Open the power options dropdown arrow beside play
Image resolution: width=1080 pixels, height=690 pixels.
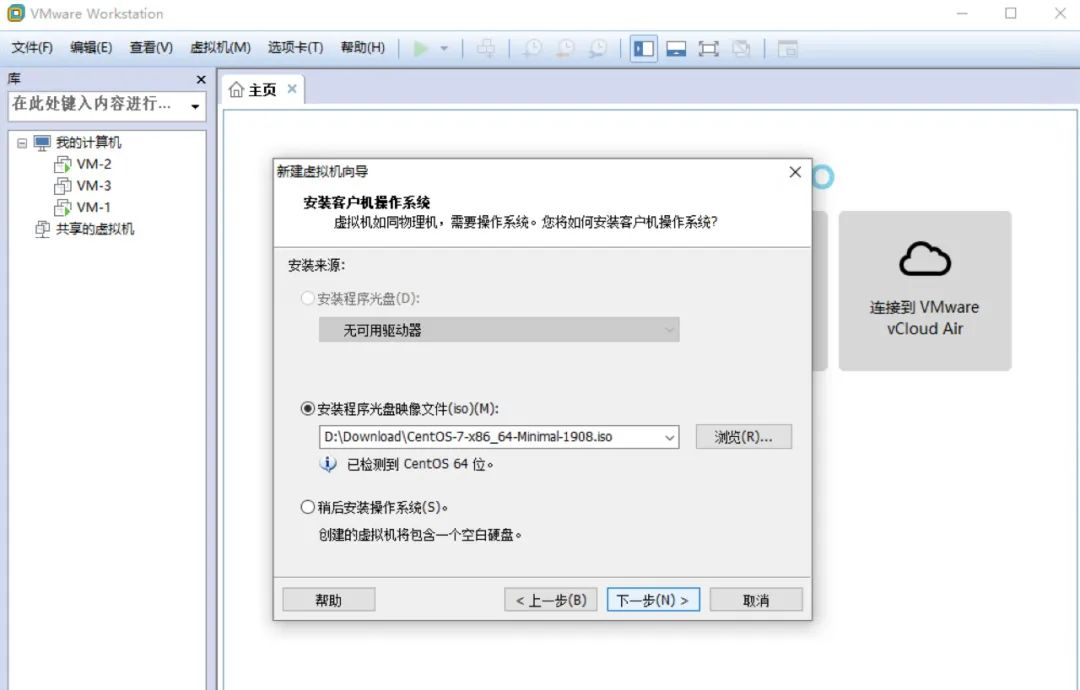click(444, 48)
